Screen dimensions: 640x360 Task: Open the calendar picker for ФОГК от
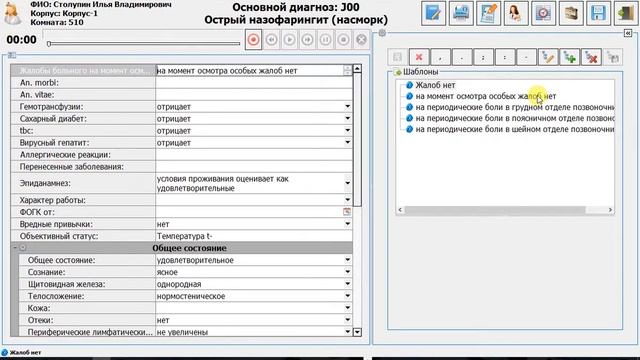(347, 212)
